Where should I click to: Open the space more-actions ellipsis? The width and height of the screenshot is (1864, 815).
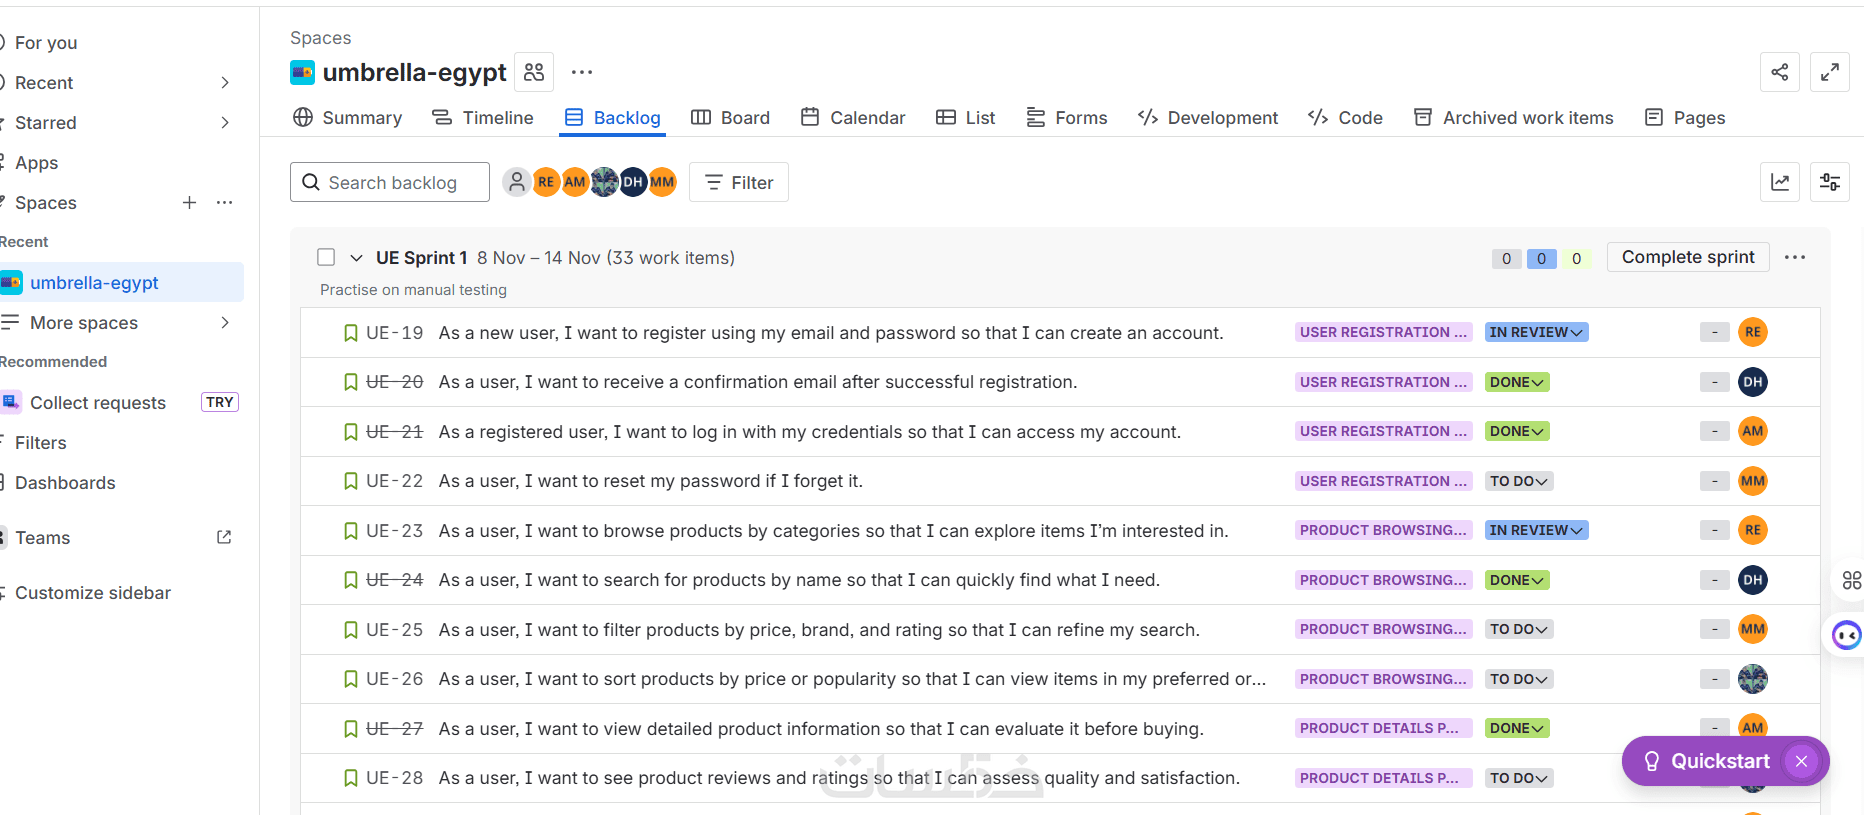click(582, 72)
